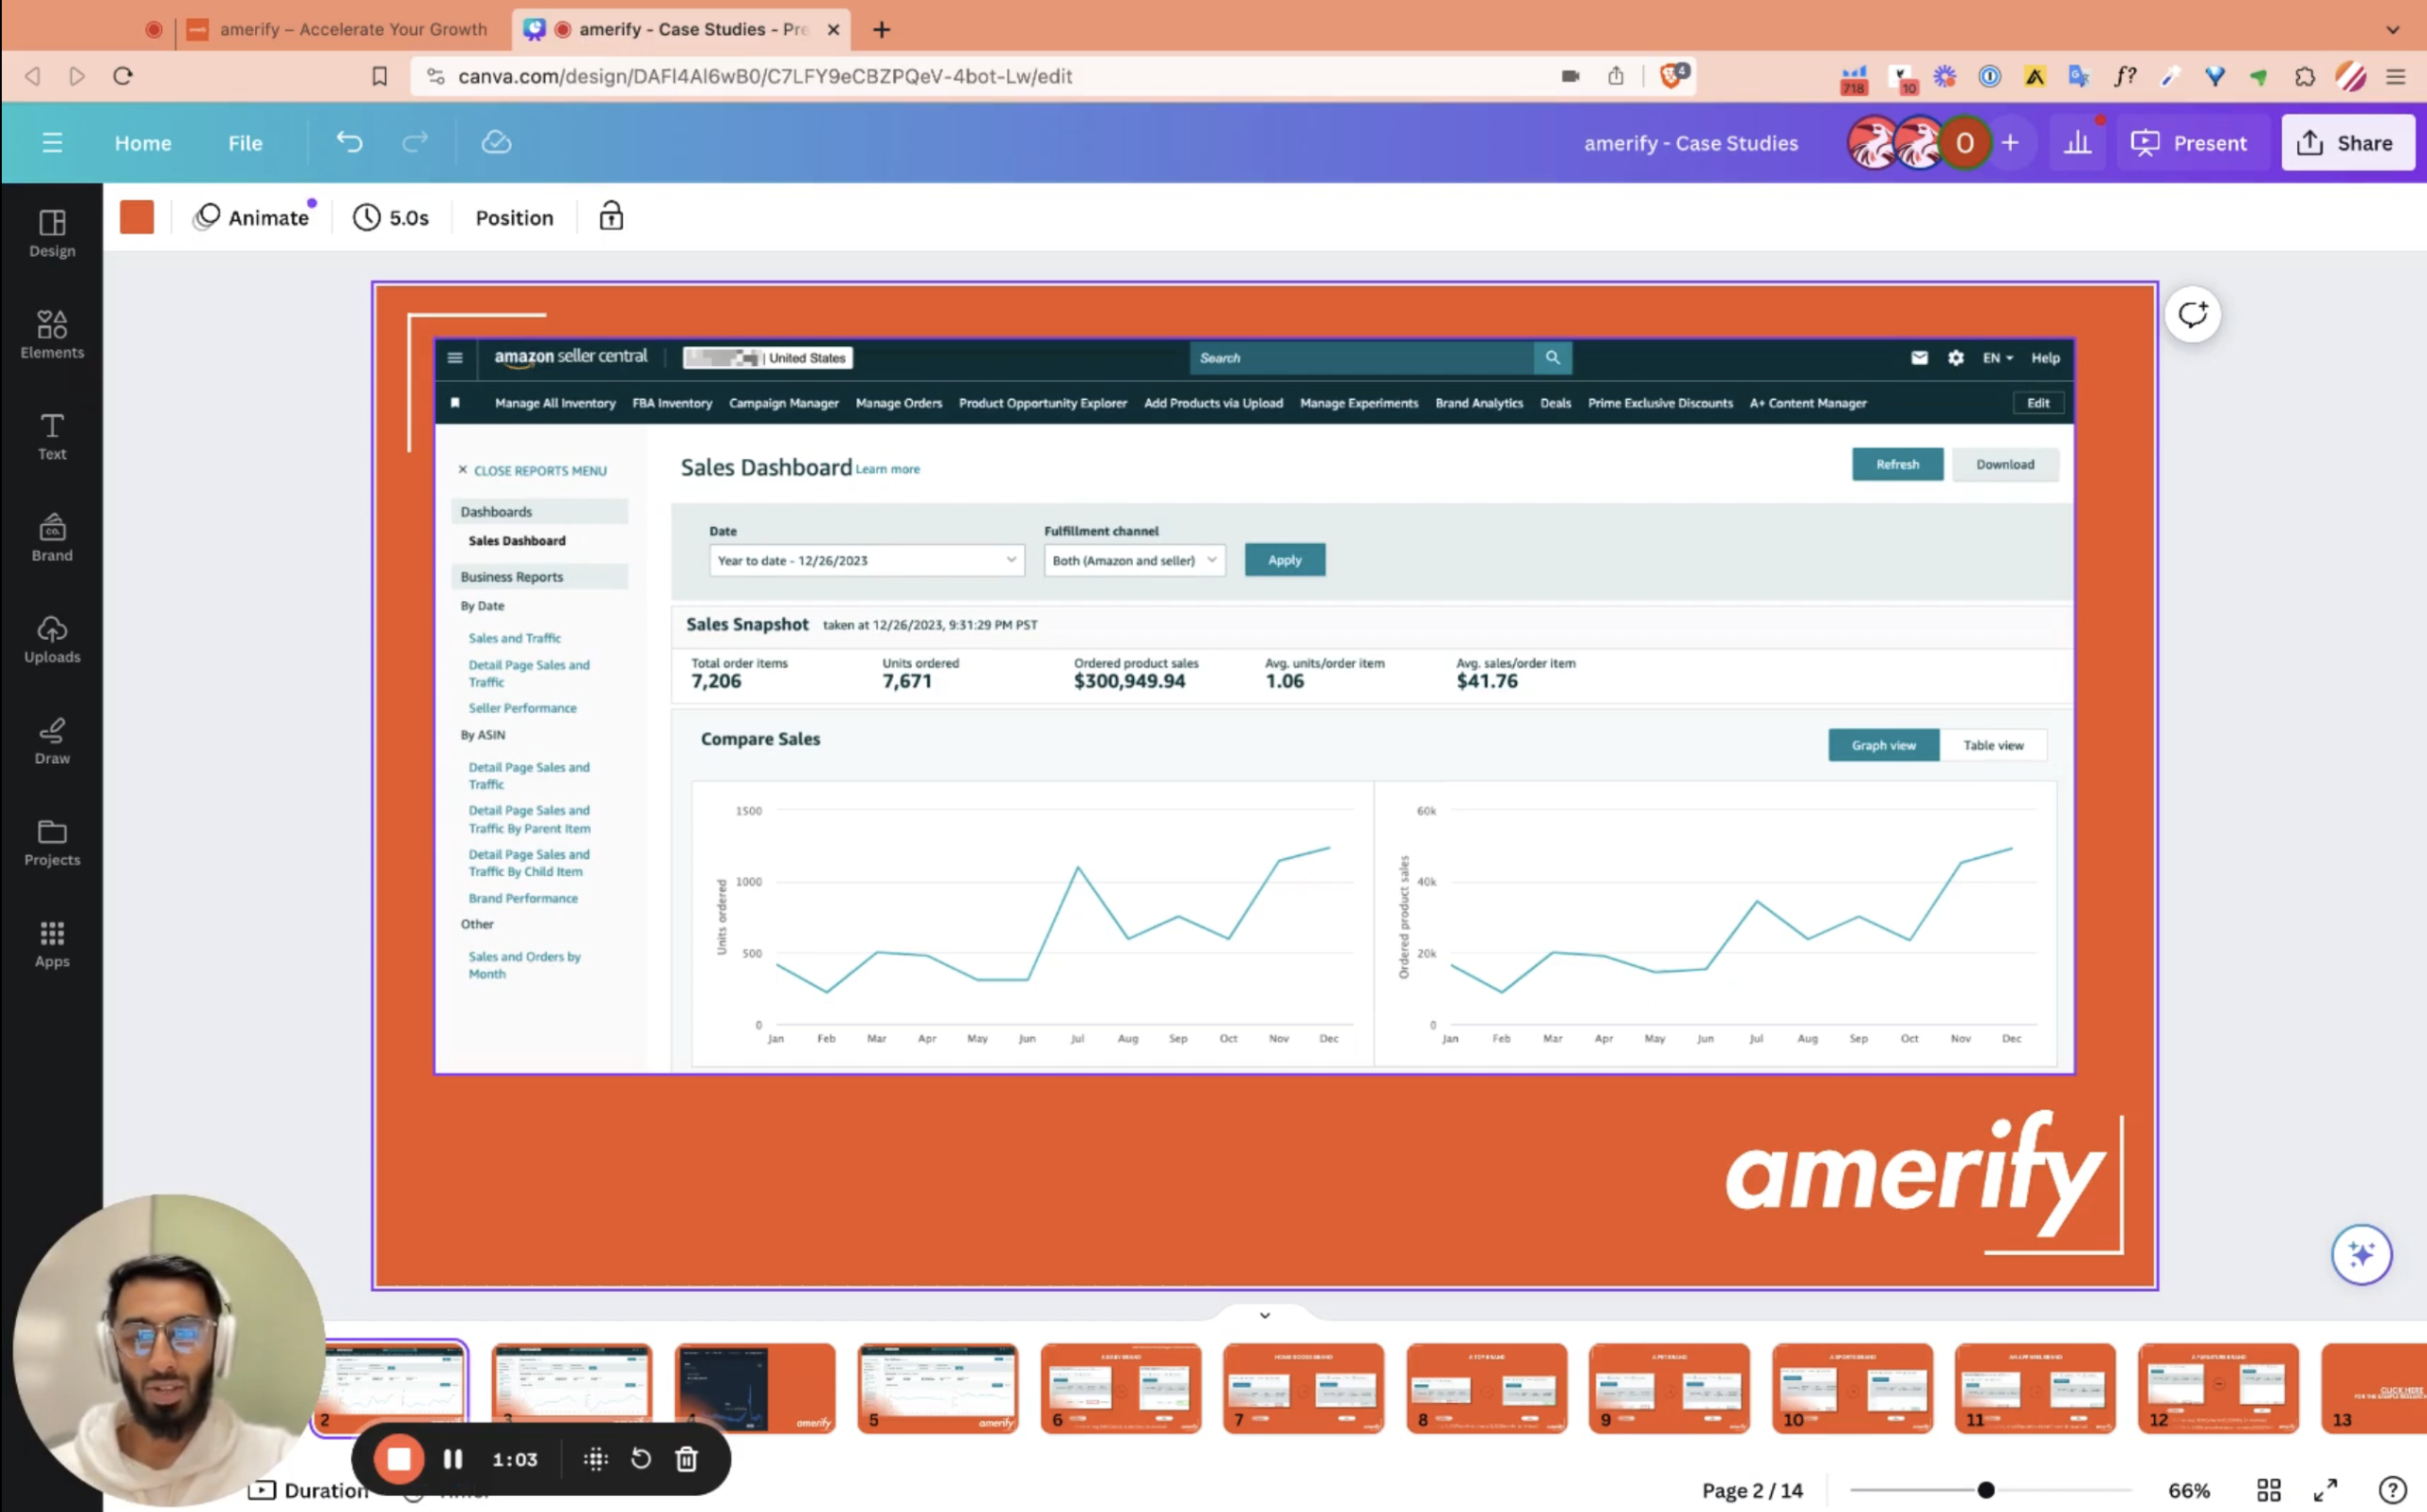
Task: Open the Animate options
Action: pyautogui.click(x=254, y=217)
